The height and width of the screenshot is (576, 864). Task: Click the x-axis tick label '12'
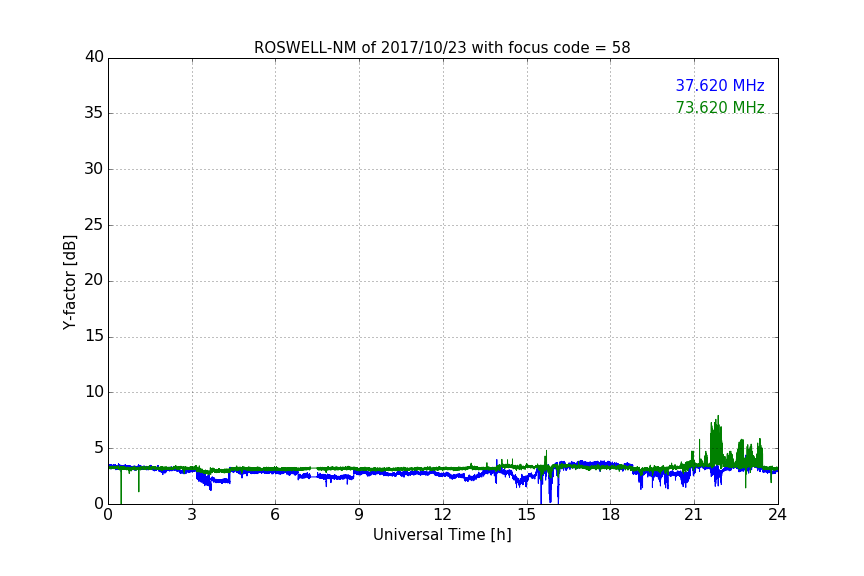pos(442,515)
